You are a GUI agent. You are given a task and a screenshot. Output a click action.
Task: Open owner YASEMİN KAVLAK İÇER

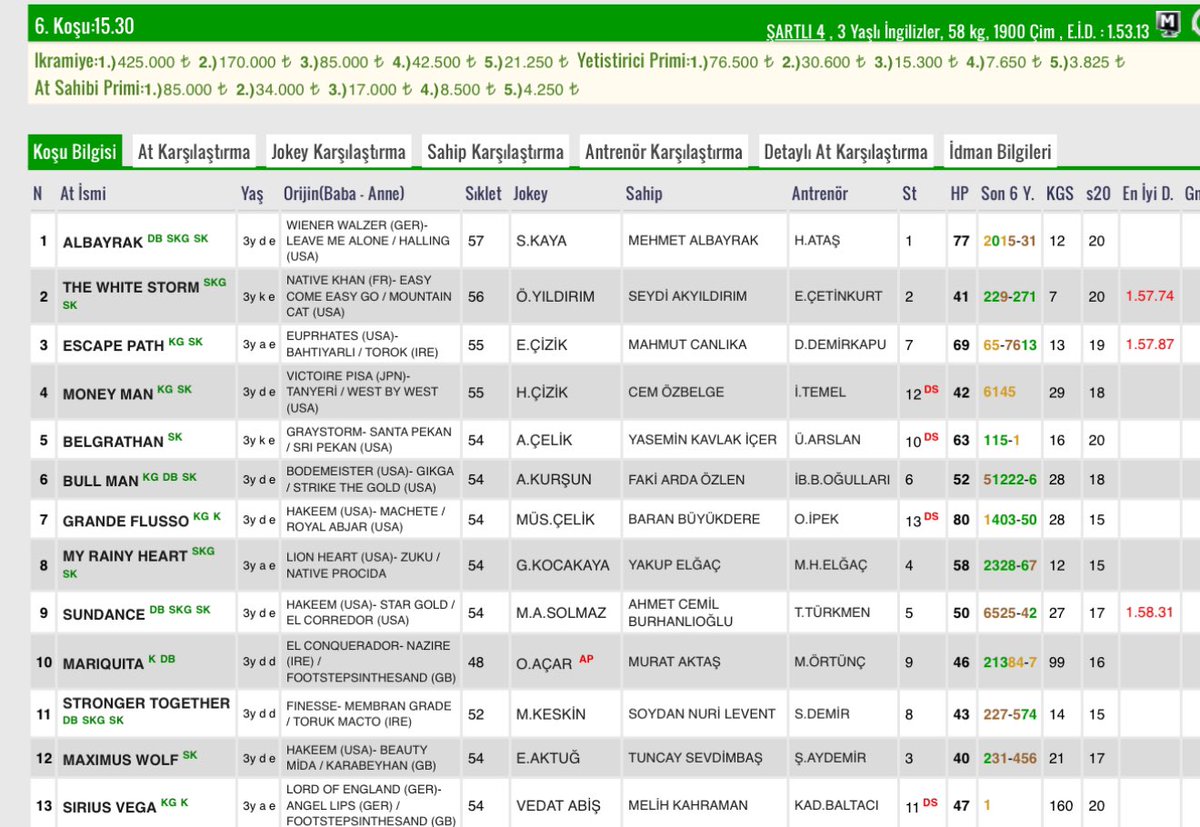pyautogui.click(x=702, y=440)
